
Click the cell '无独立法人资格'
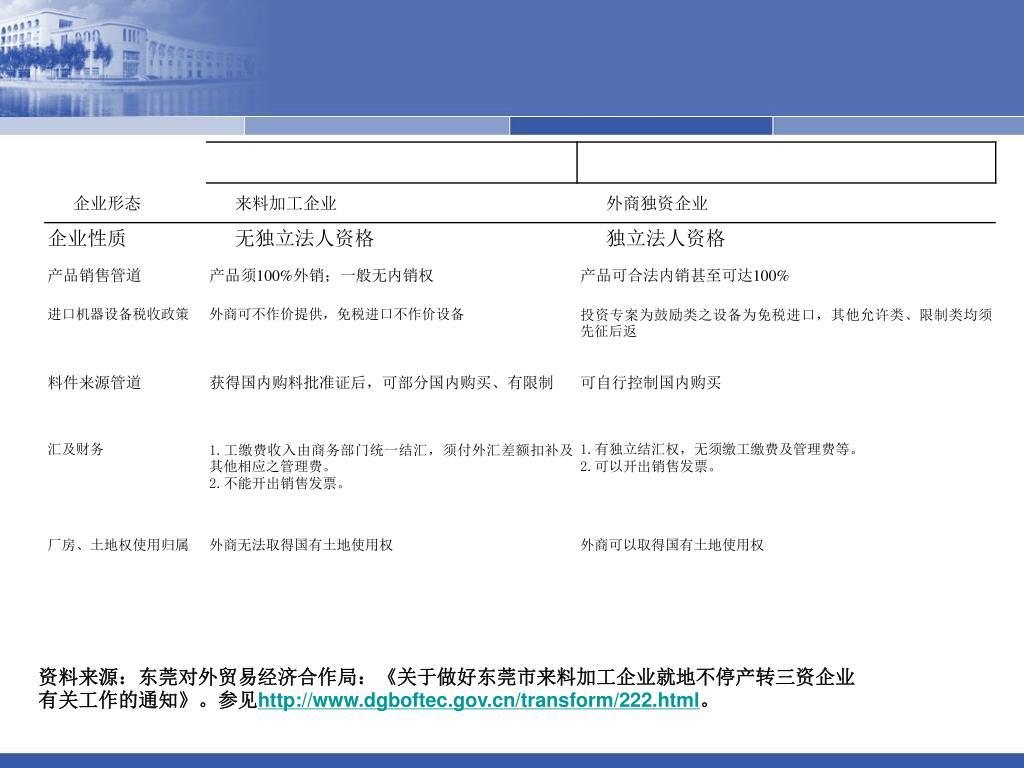pyautogui.click(x=304, y=238)
